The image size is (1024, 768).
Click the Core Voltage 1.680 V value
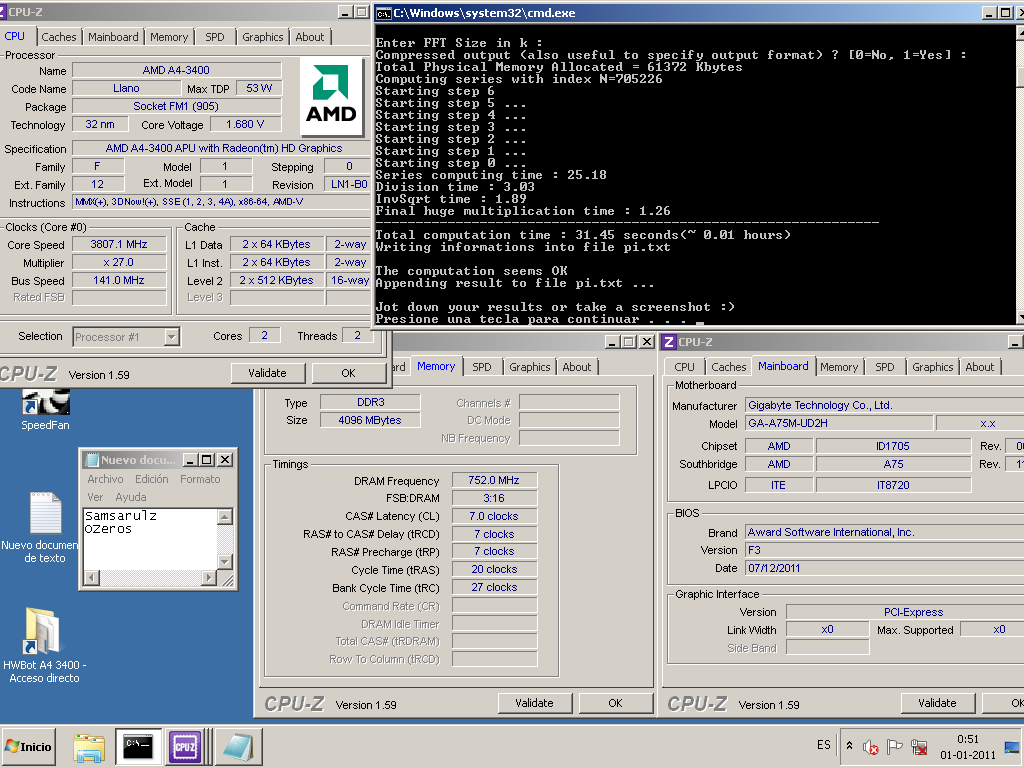[x=245, y=124]
